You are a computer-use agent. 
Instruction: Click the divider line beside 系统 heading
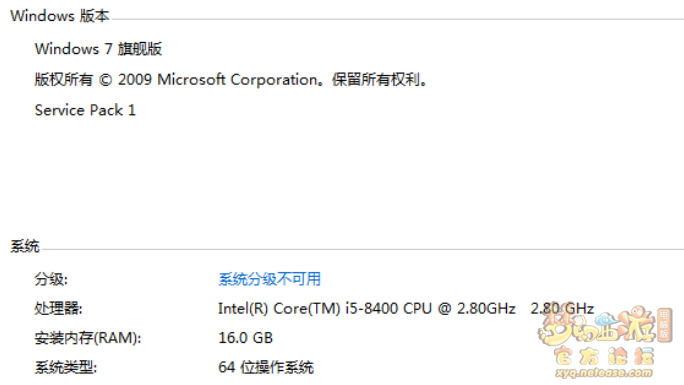(x=362, y=250)
